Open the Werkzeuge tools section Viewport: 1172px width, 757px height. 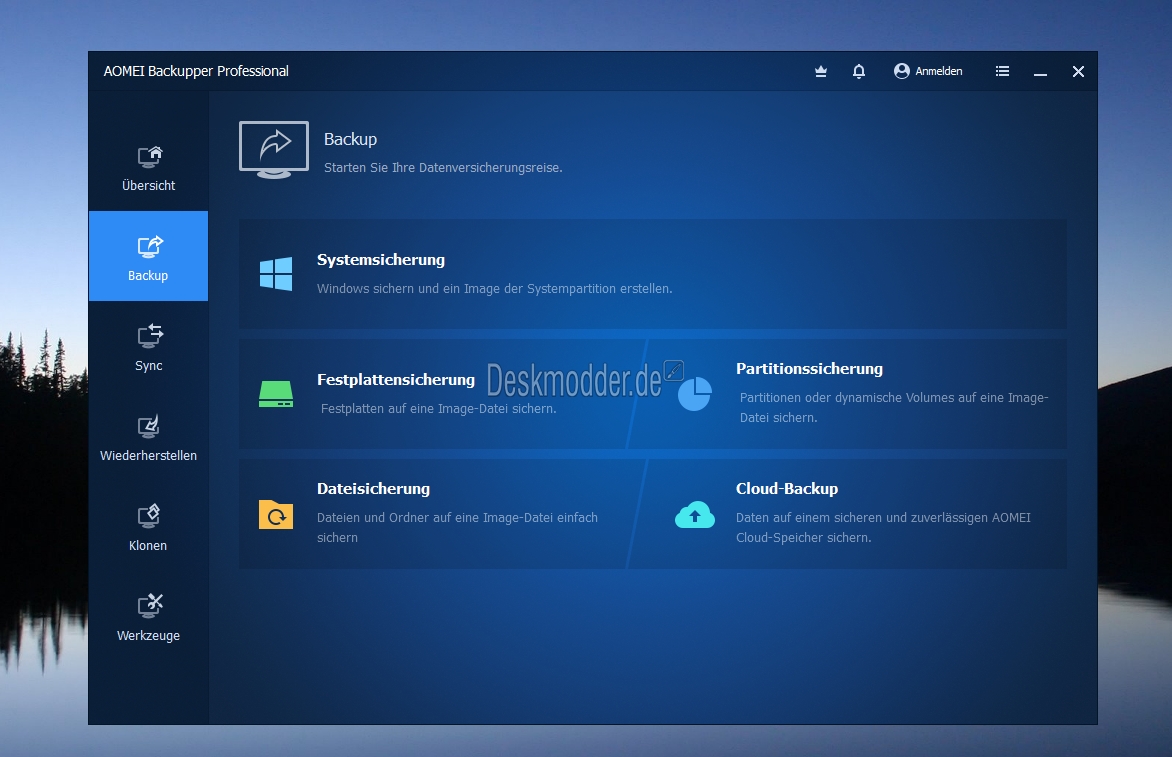(x=148, y=617)
